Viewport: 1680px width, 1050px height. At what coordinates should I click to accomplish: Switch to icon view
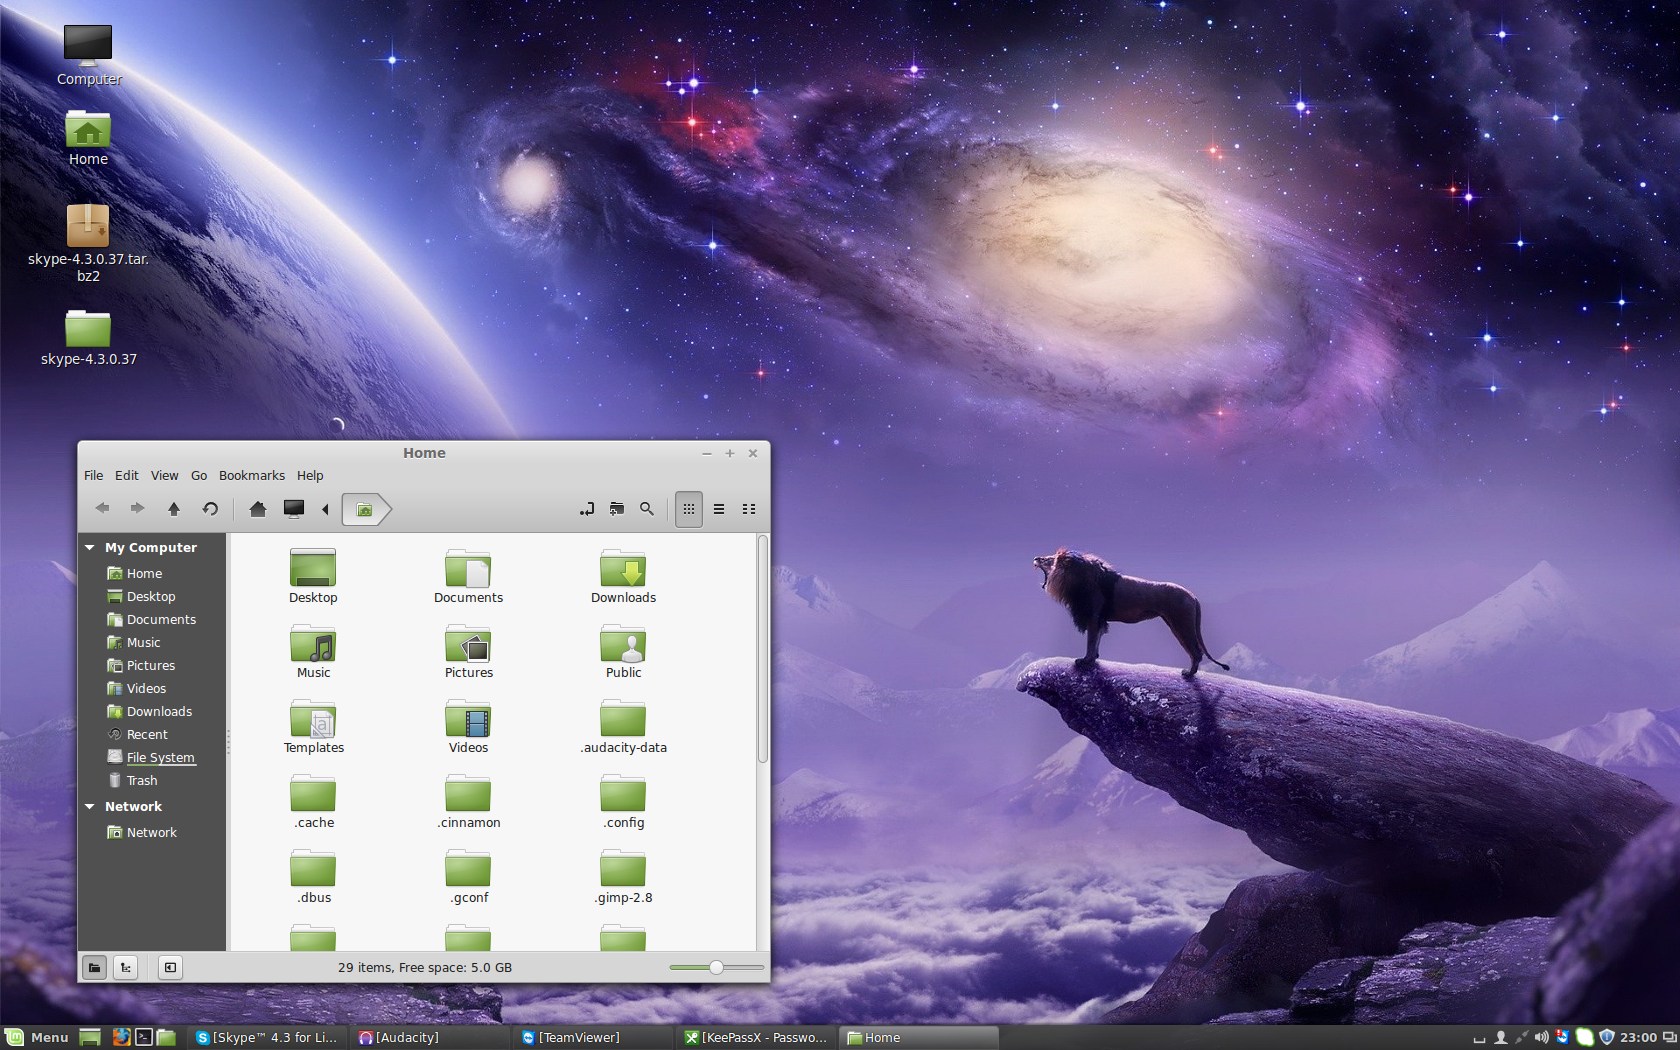[689, 509]
